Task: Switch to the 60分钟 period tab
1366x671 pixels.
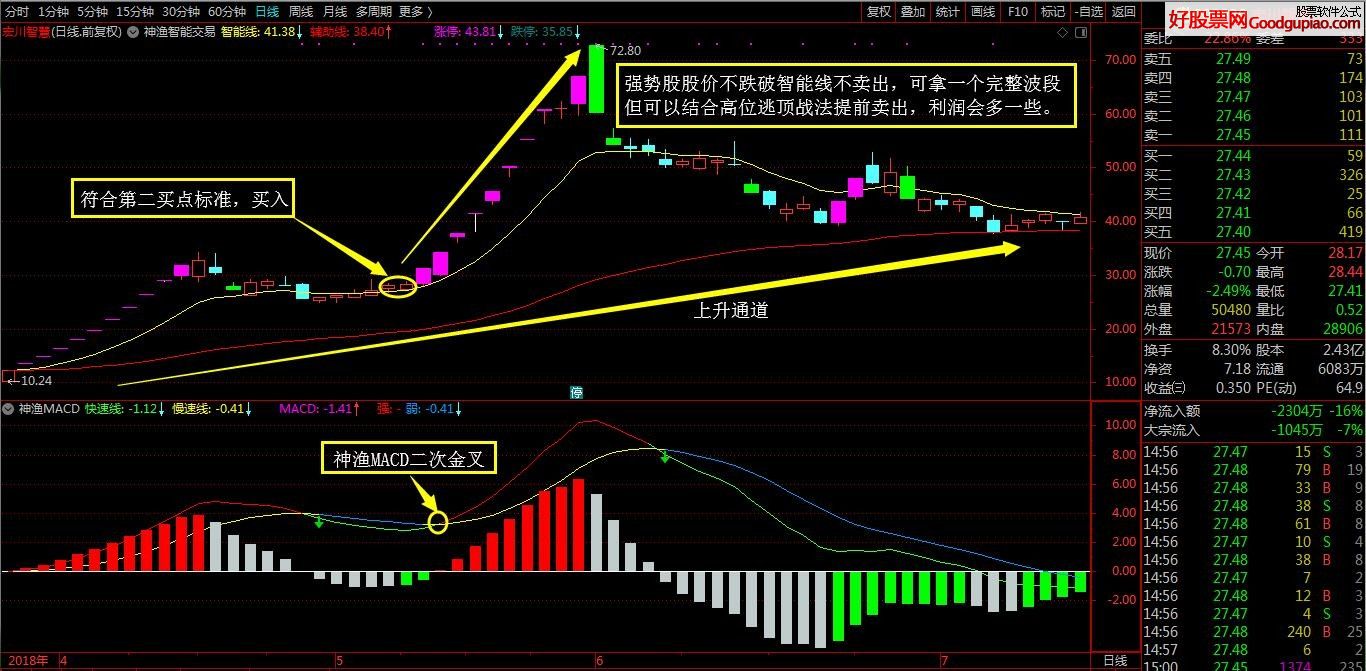Action: click(226, 11)
